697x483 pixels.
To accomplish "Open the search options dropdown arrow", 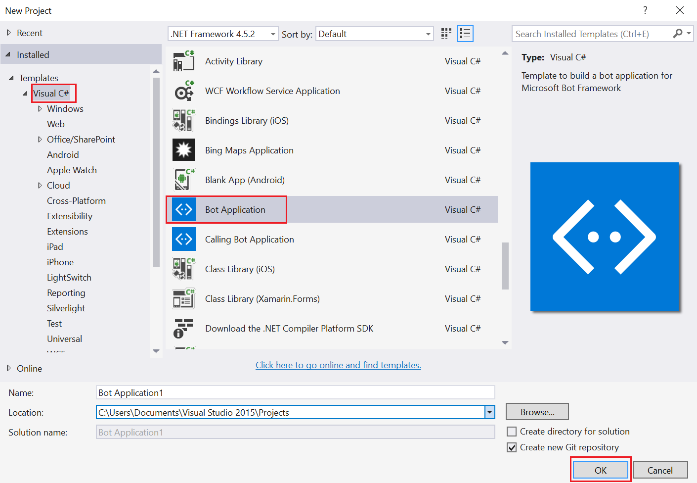I will coord(689,33).
